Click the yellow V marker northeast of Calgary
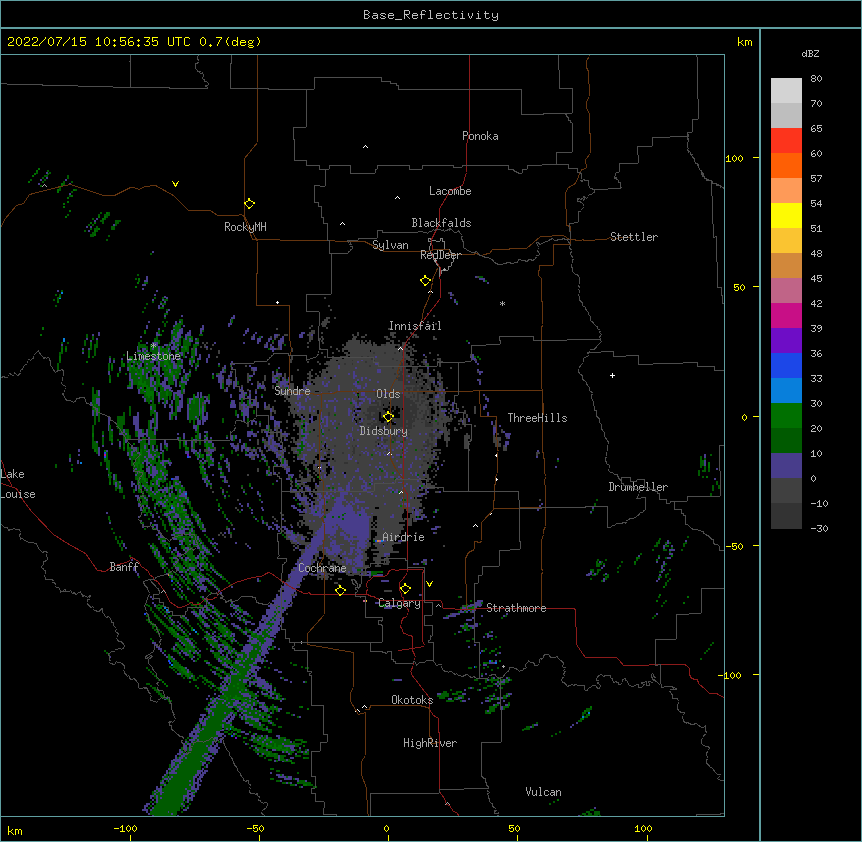 (x=429, y=584)
